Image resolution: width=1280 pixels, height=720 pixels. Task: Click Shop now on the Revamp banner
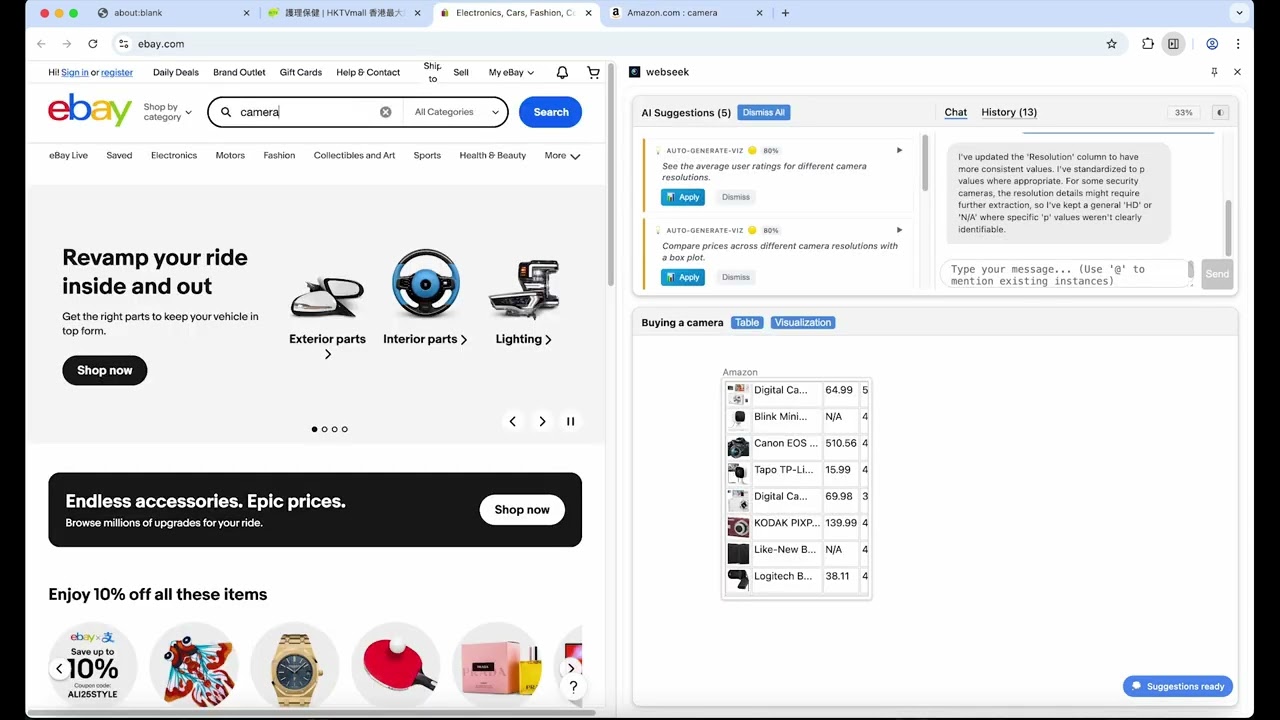(105, 370)
